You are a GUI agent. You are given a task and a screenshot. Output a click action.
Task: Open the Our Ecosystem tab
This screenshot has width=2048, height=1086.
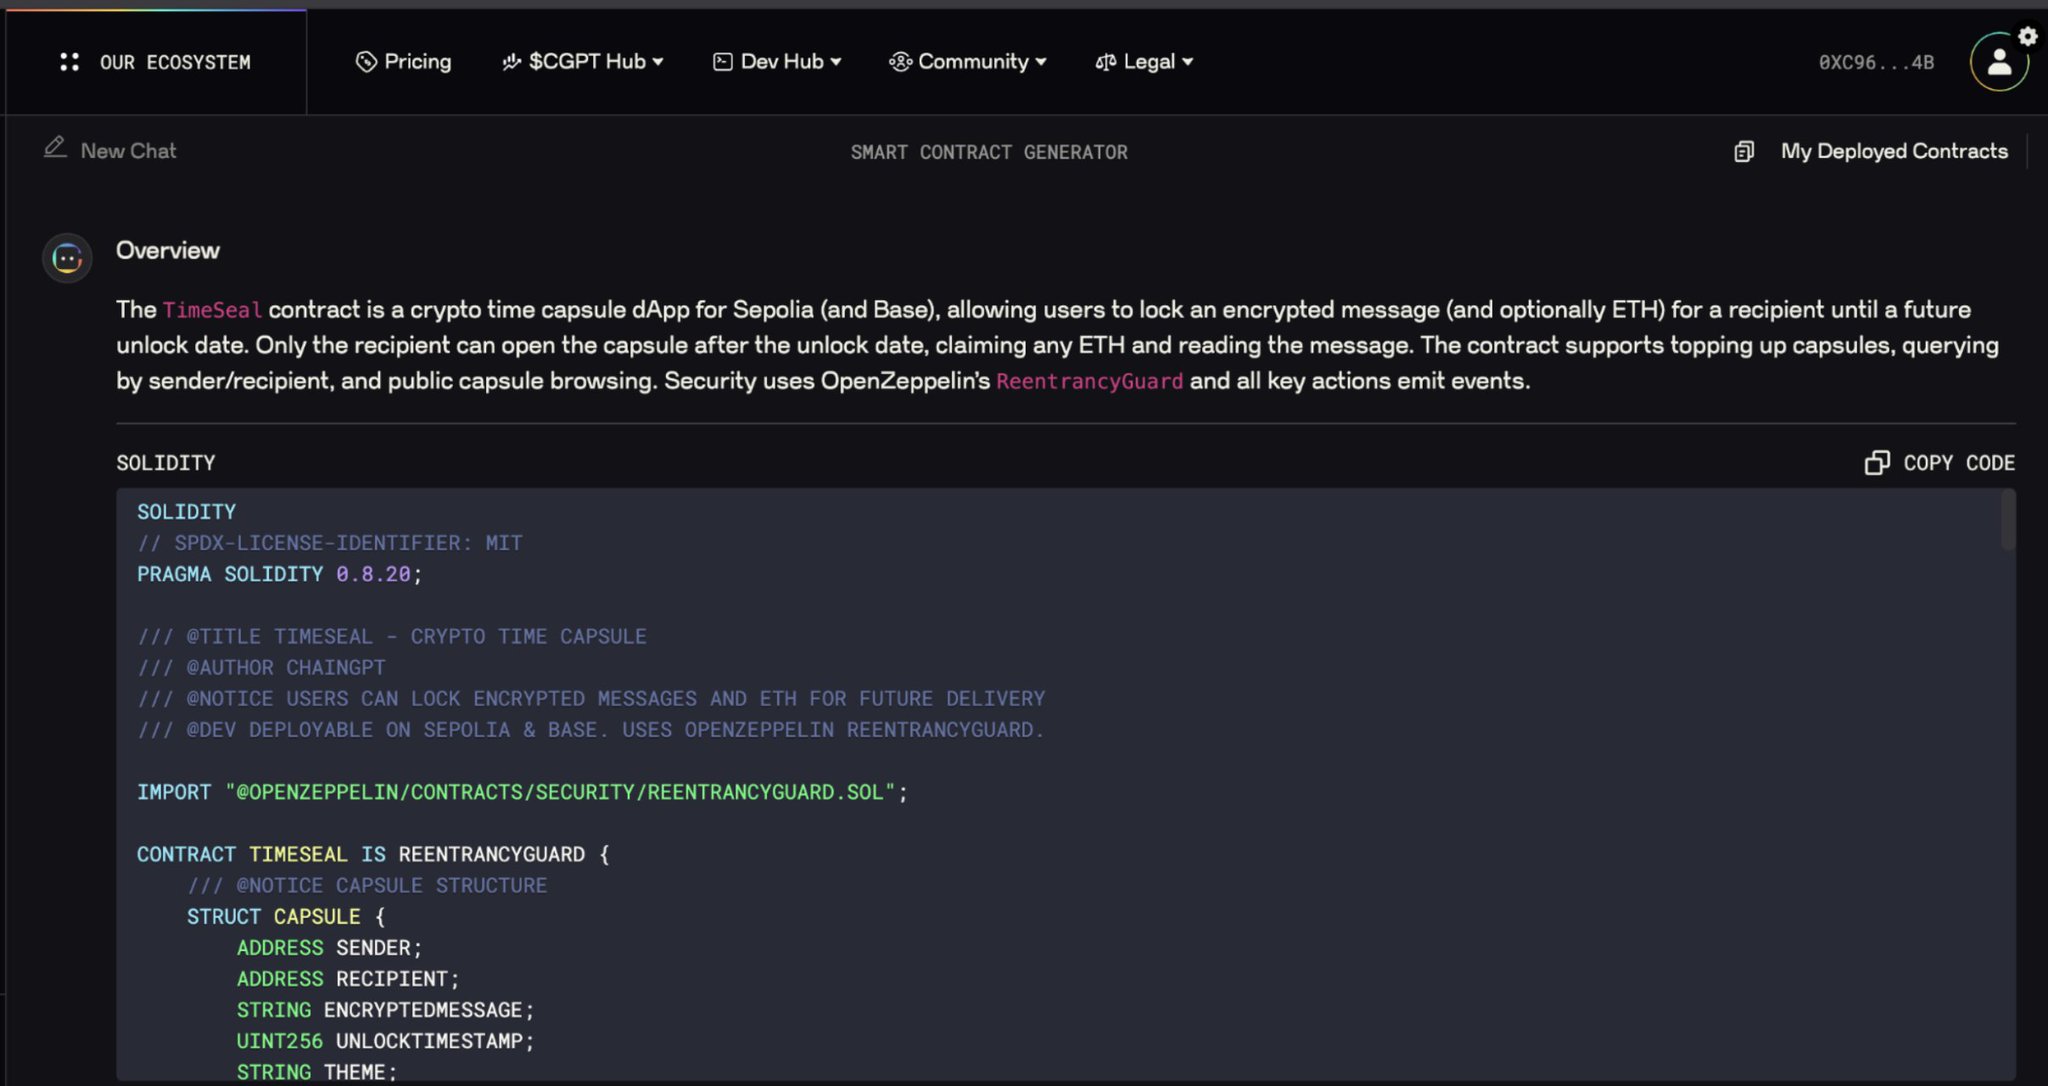[x=175, y=62]
